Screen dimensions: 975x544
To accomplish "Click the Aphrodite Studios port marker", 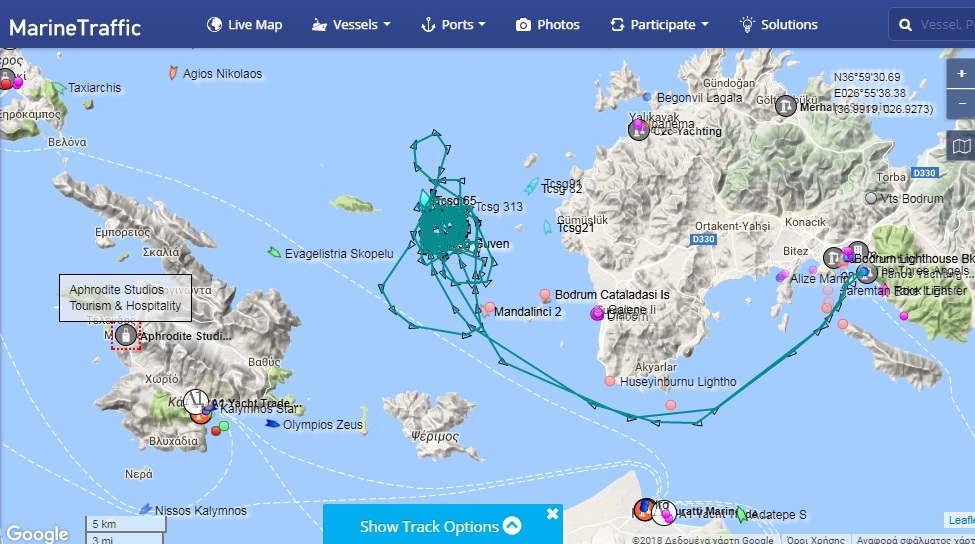I will pyautogui.click(x=126, y=336).
